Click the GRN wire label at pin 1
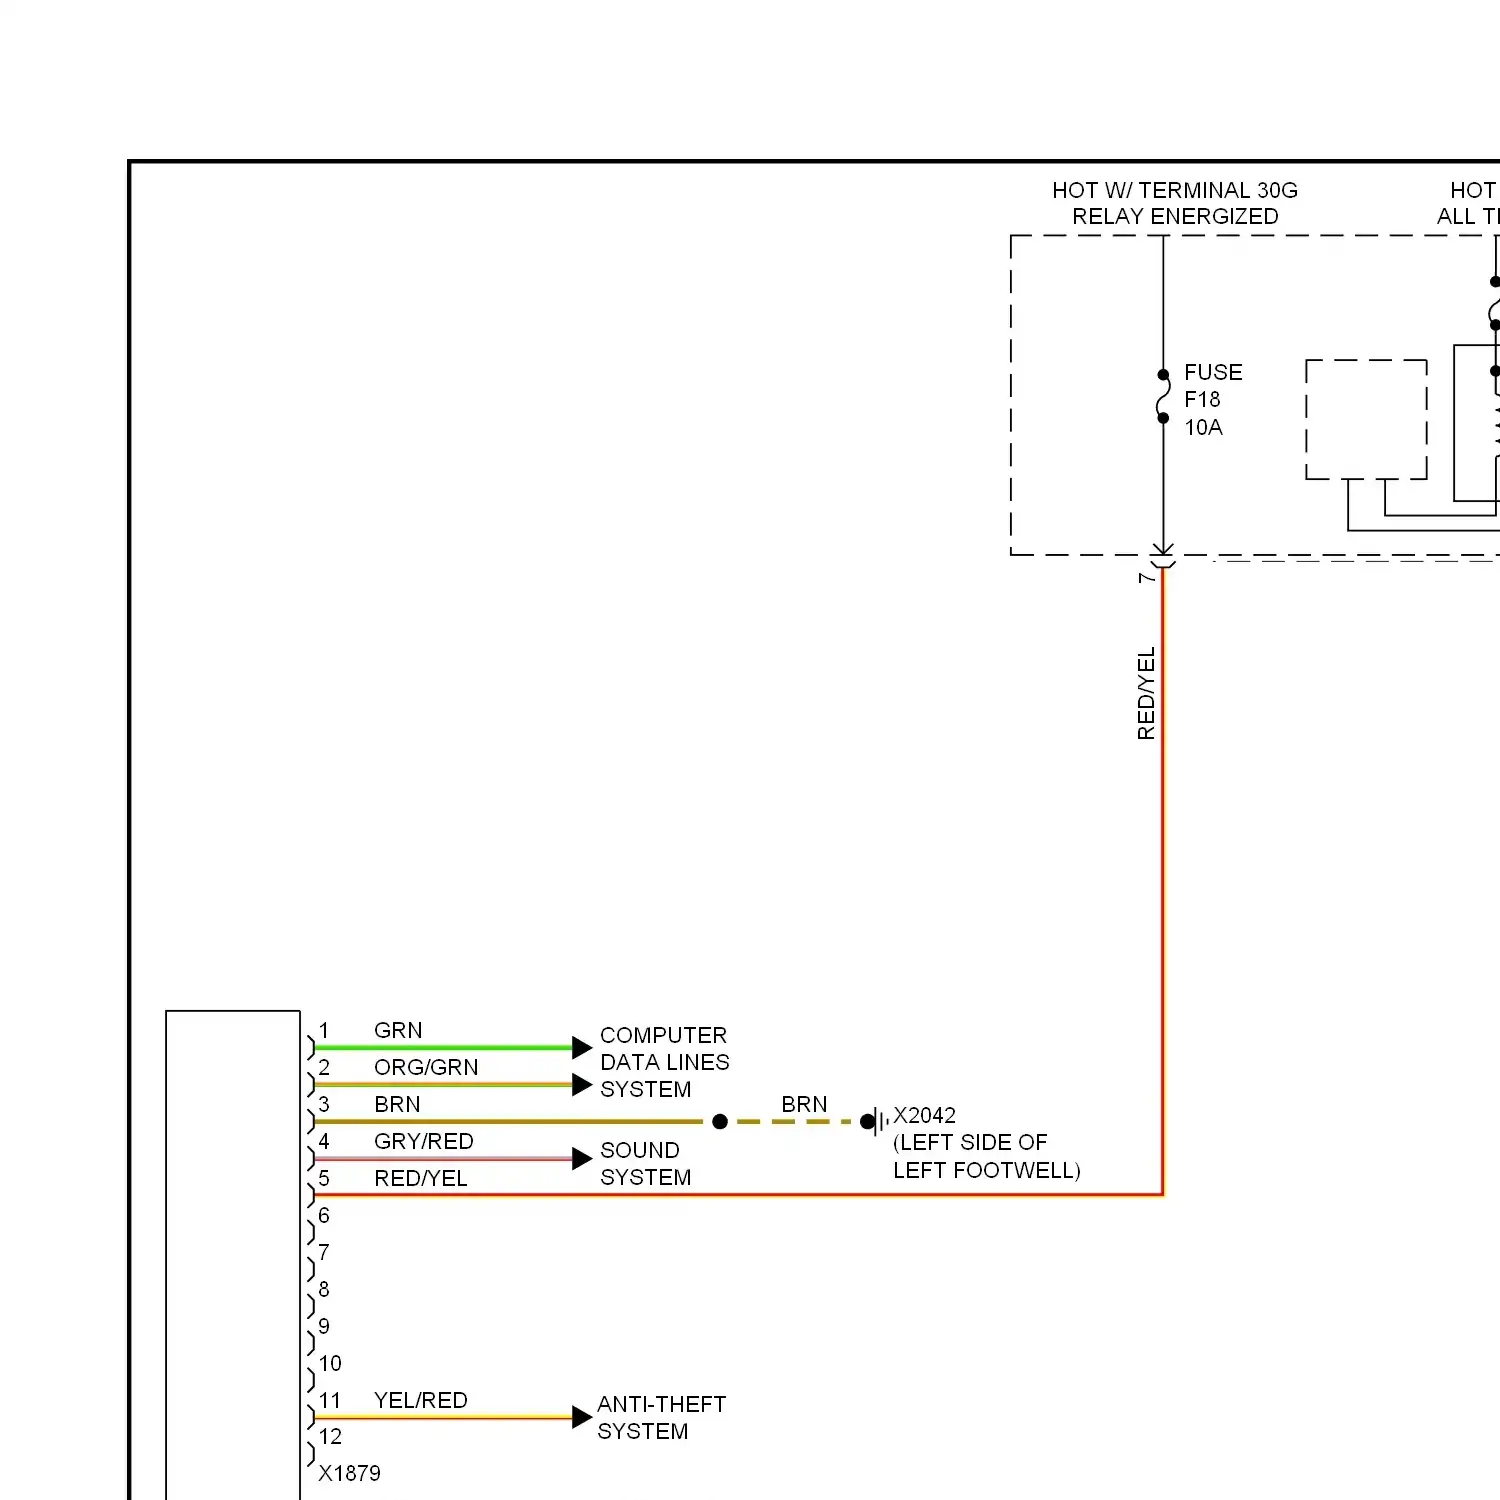The height and width of the screenshot is (1500, 1500). 398,1030
